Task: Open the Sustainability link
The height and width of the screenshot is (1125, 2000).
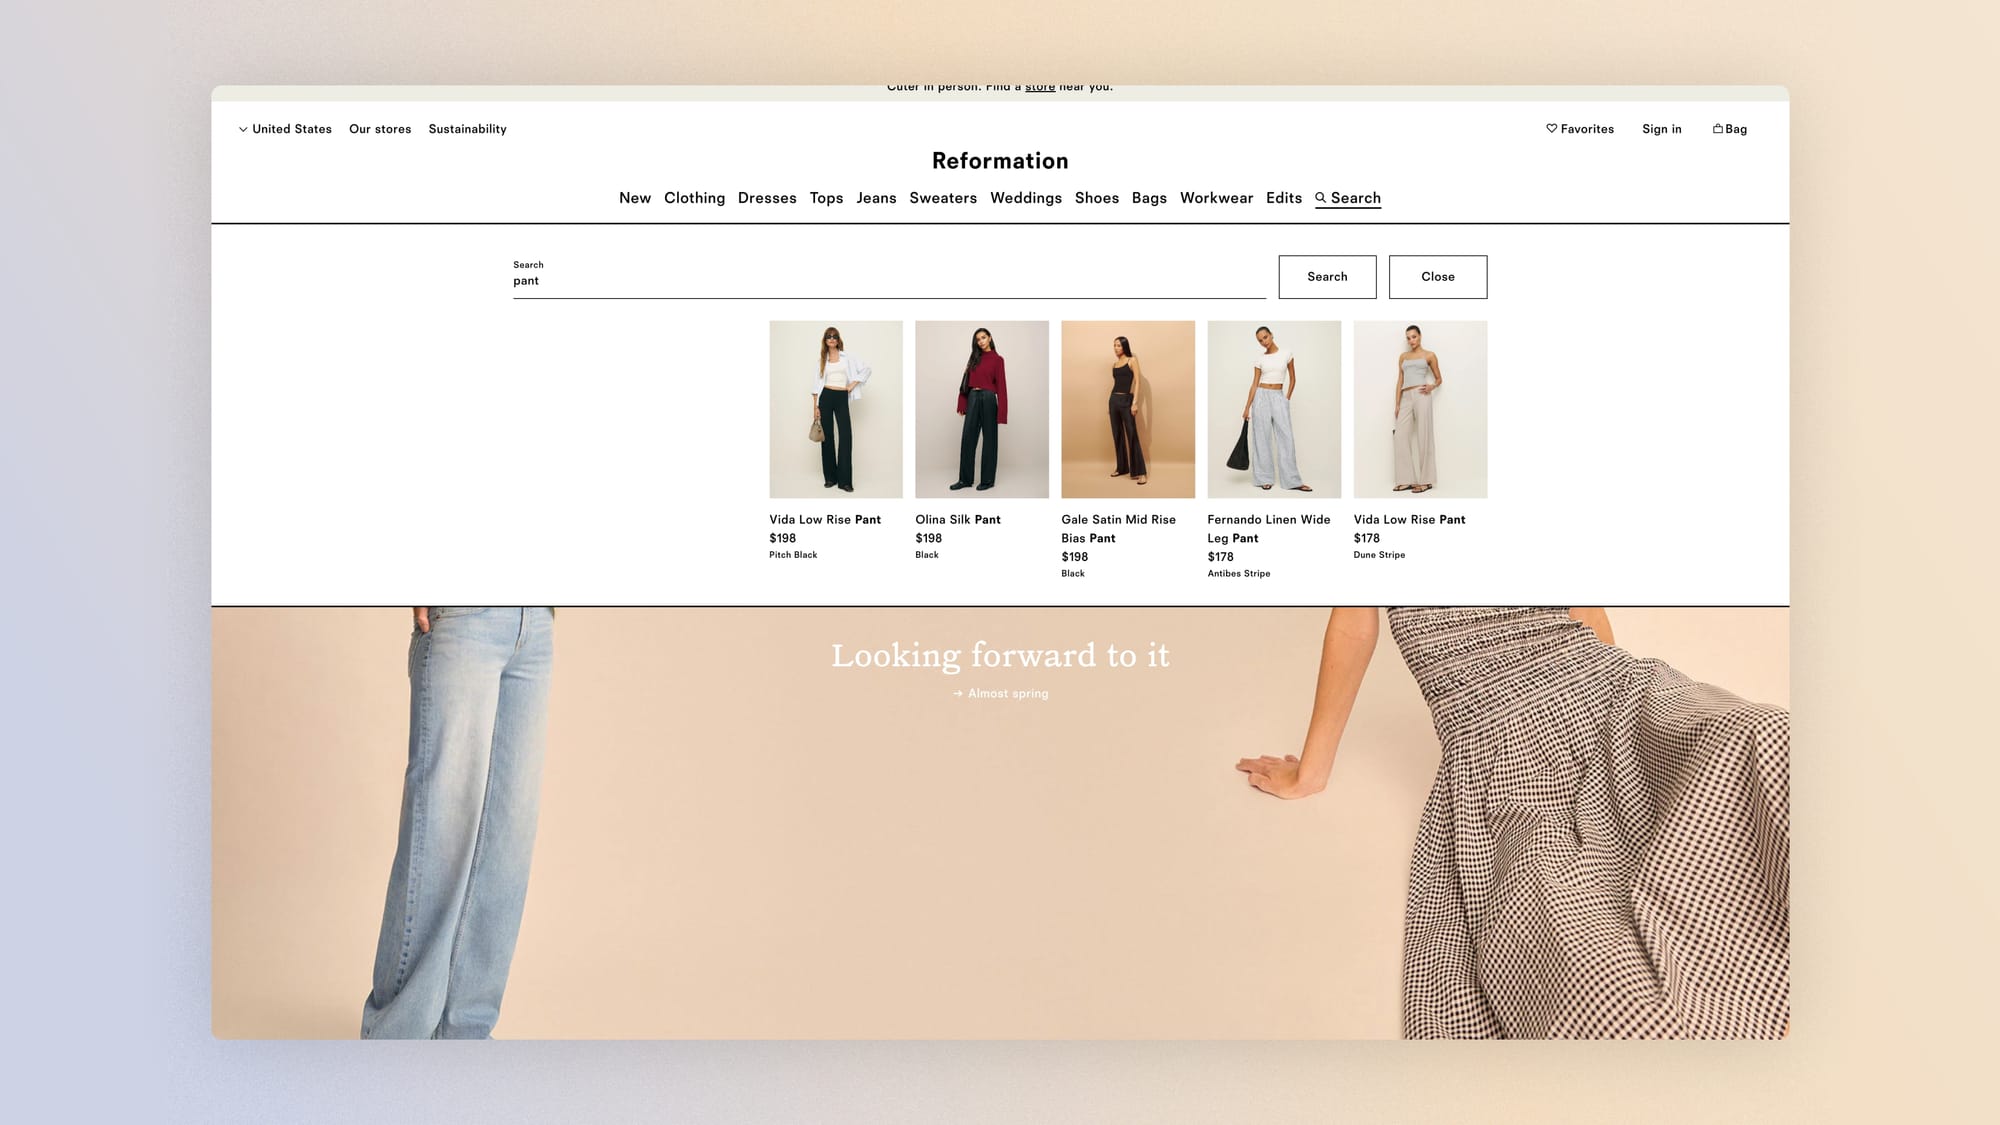Action: 467,129
